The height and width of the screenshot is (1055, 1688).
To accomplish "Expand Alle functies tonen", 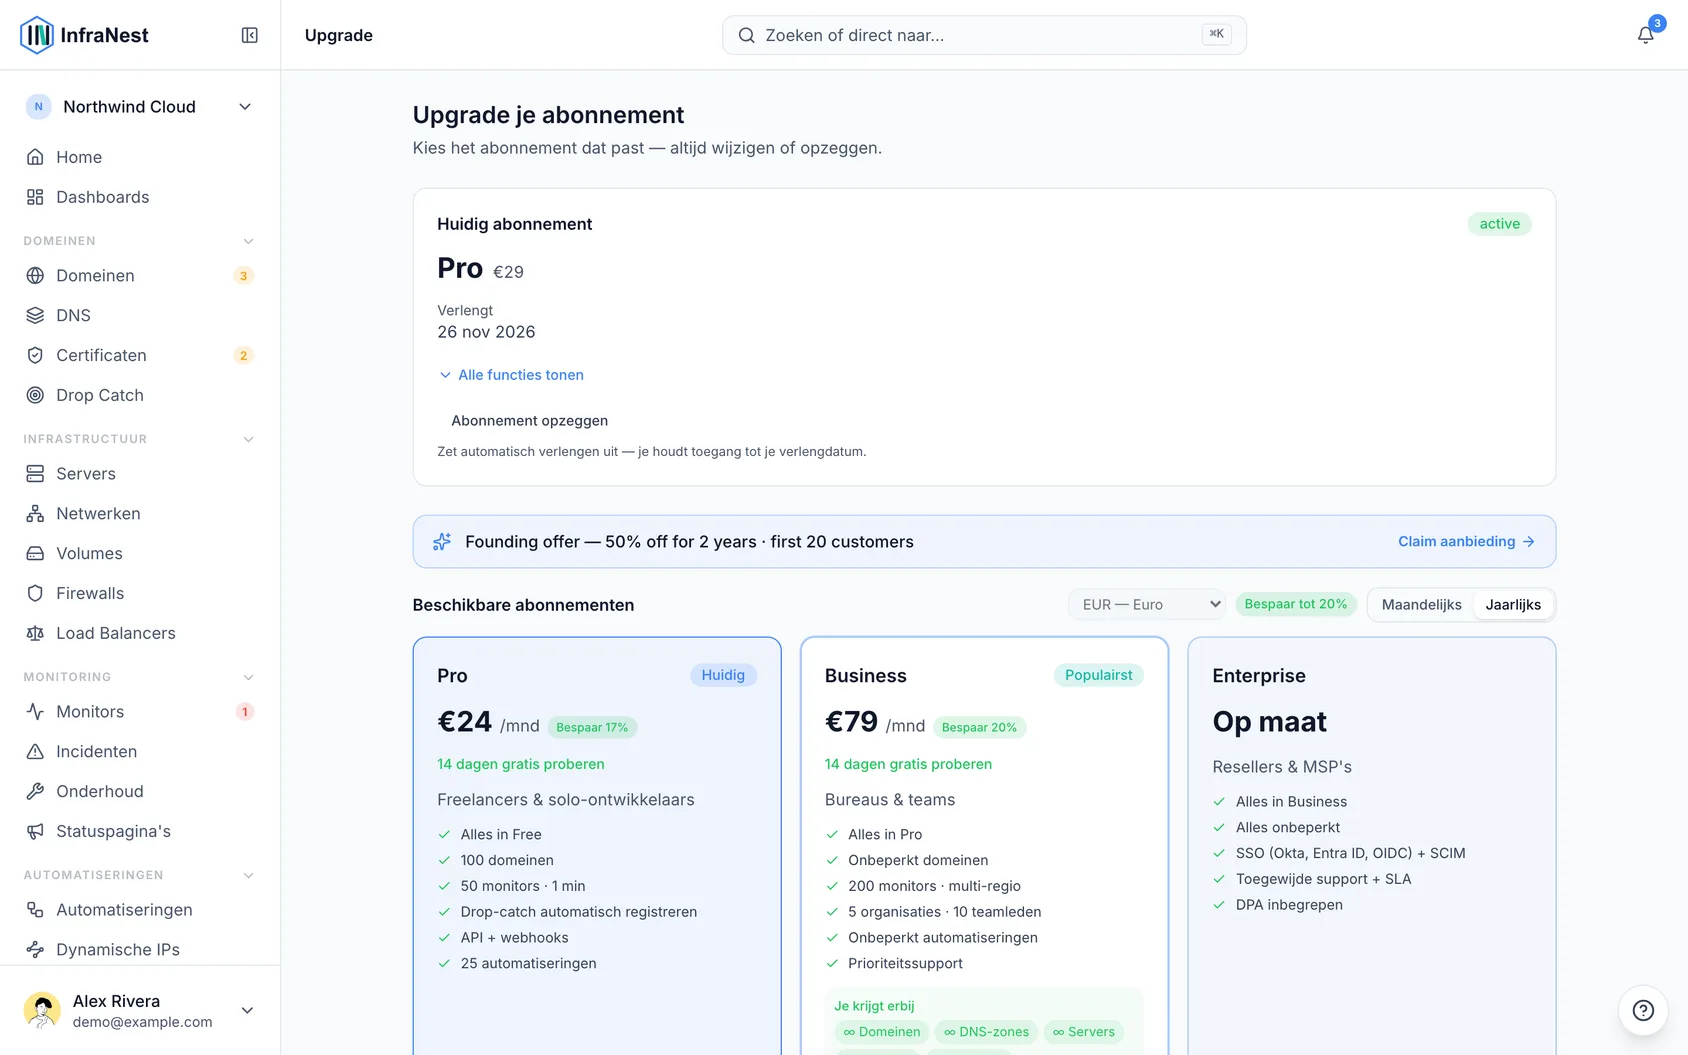I will point(511,375).
